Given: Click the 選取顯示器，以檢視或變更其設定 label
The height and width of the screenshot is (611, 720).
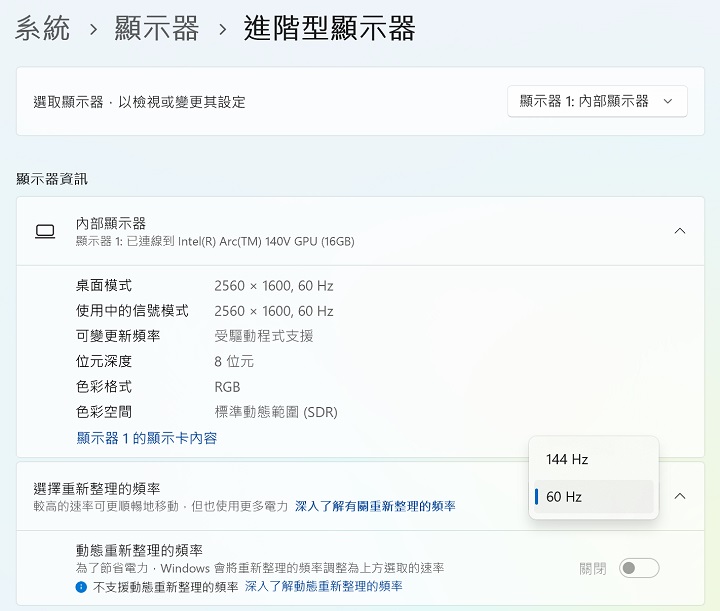Looking at the screenshot, I should [139, 102].
